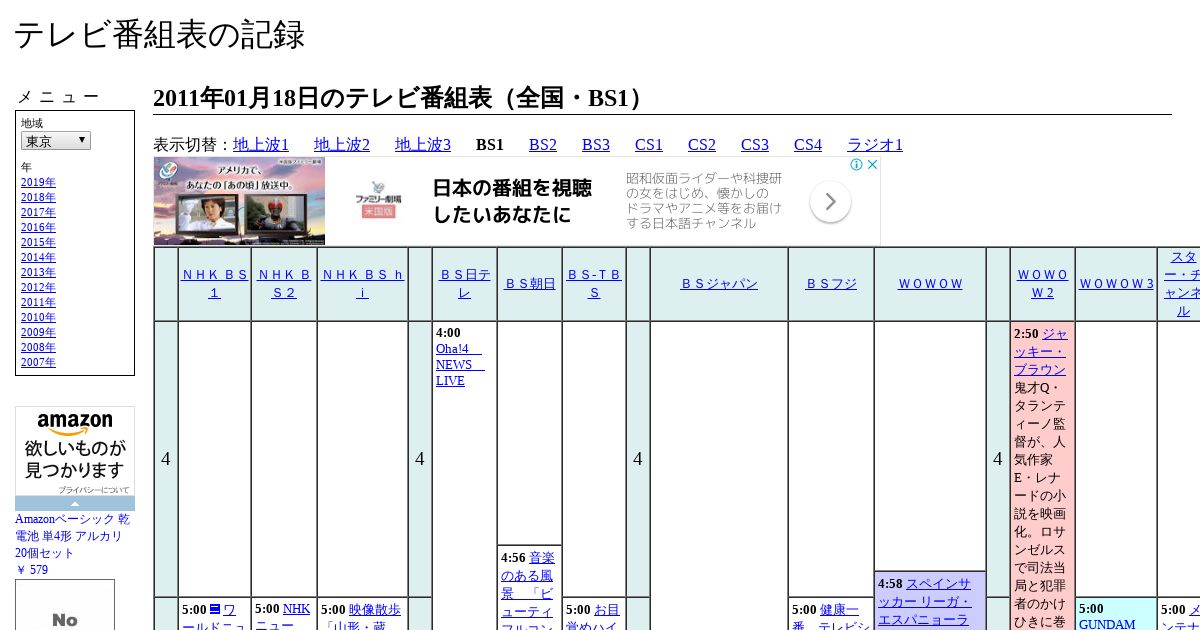
Task: Open the NHK BS2 channel header link
Action: click(x=284, y=283)
